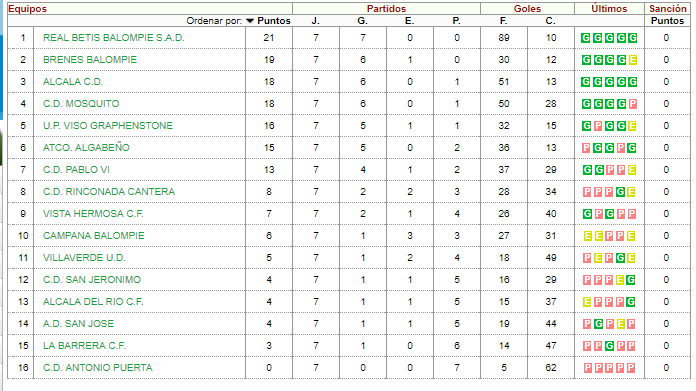
Task: Click the red P result icon for C.D. Mosquito
Action: click(633, 104)
